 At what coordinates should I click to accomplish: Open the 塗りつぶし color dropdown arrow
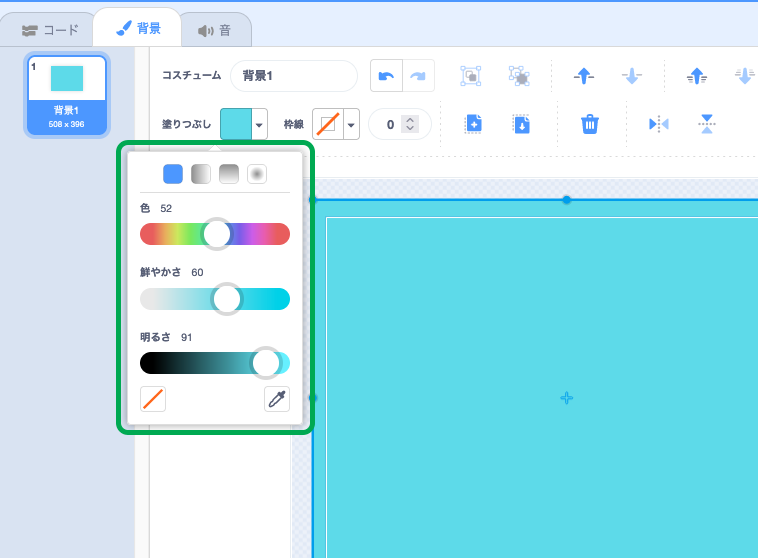[260, 124]
